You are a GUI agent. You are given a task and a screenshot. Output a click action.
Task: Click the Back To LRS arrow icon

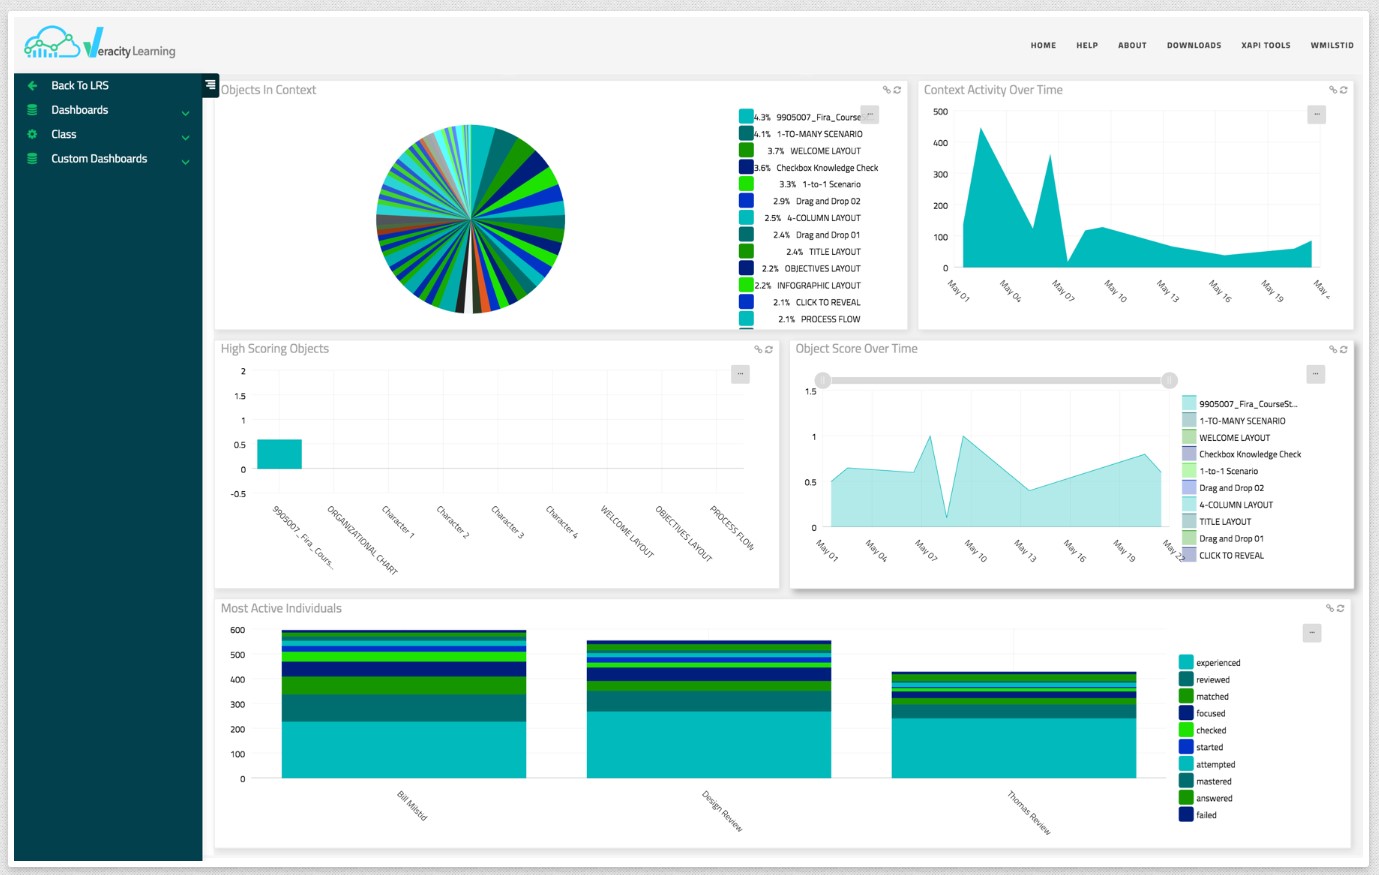(x=32, y=86)
